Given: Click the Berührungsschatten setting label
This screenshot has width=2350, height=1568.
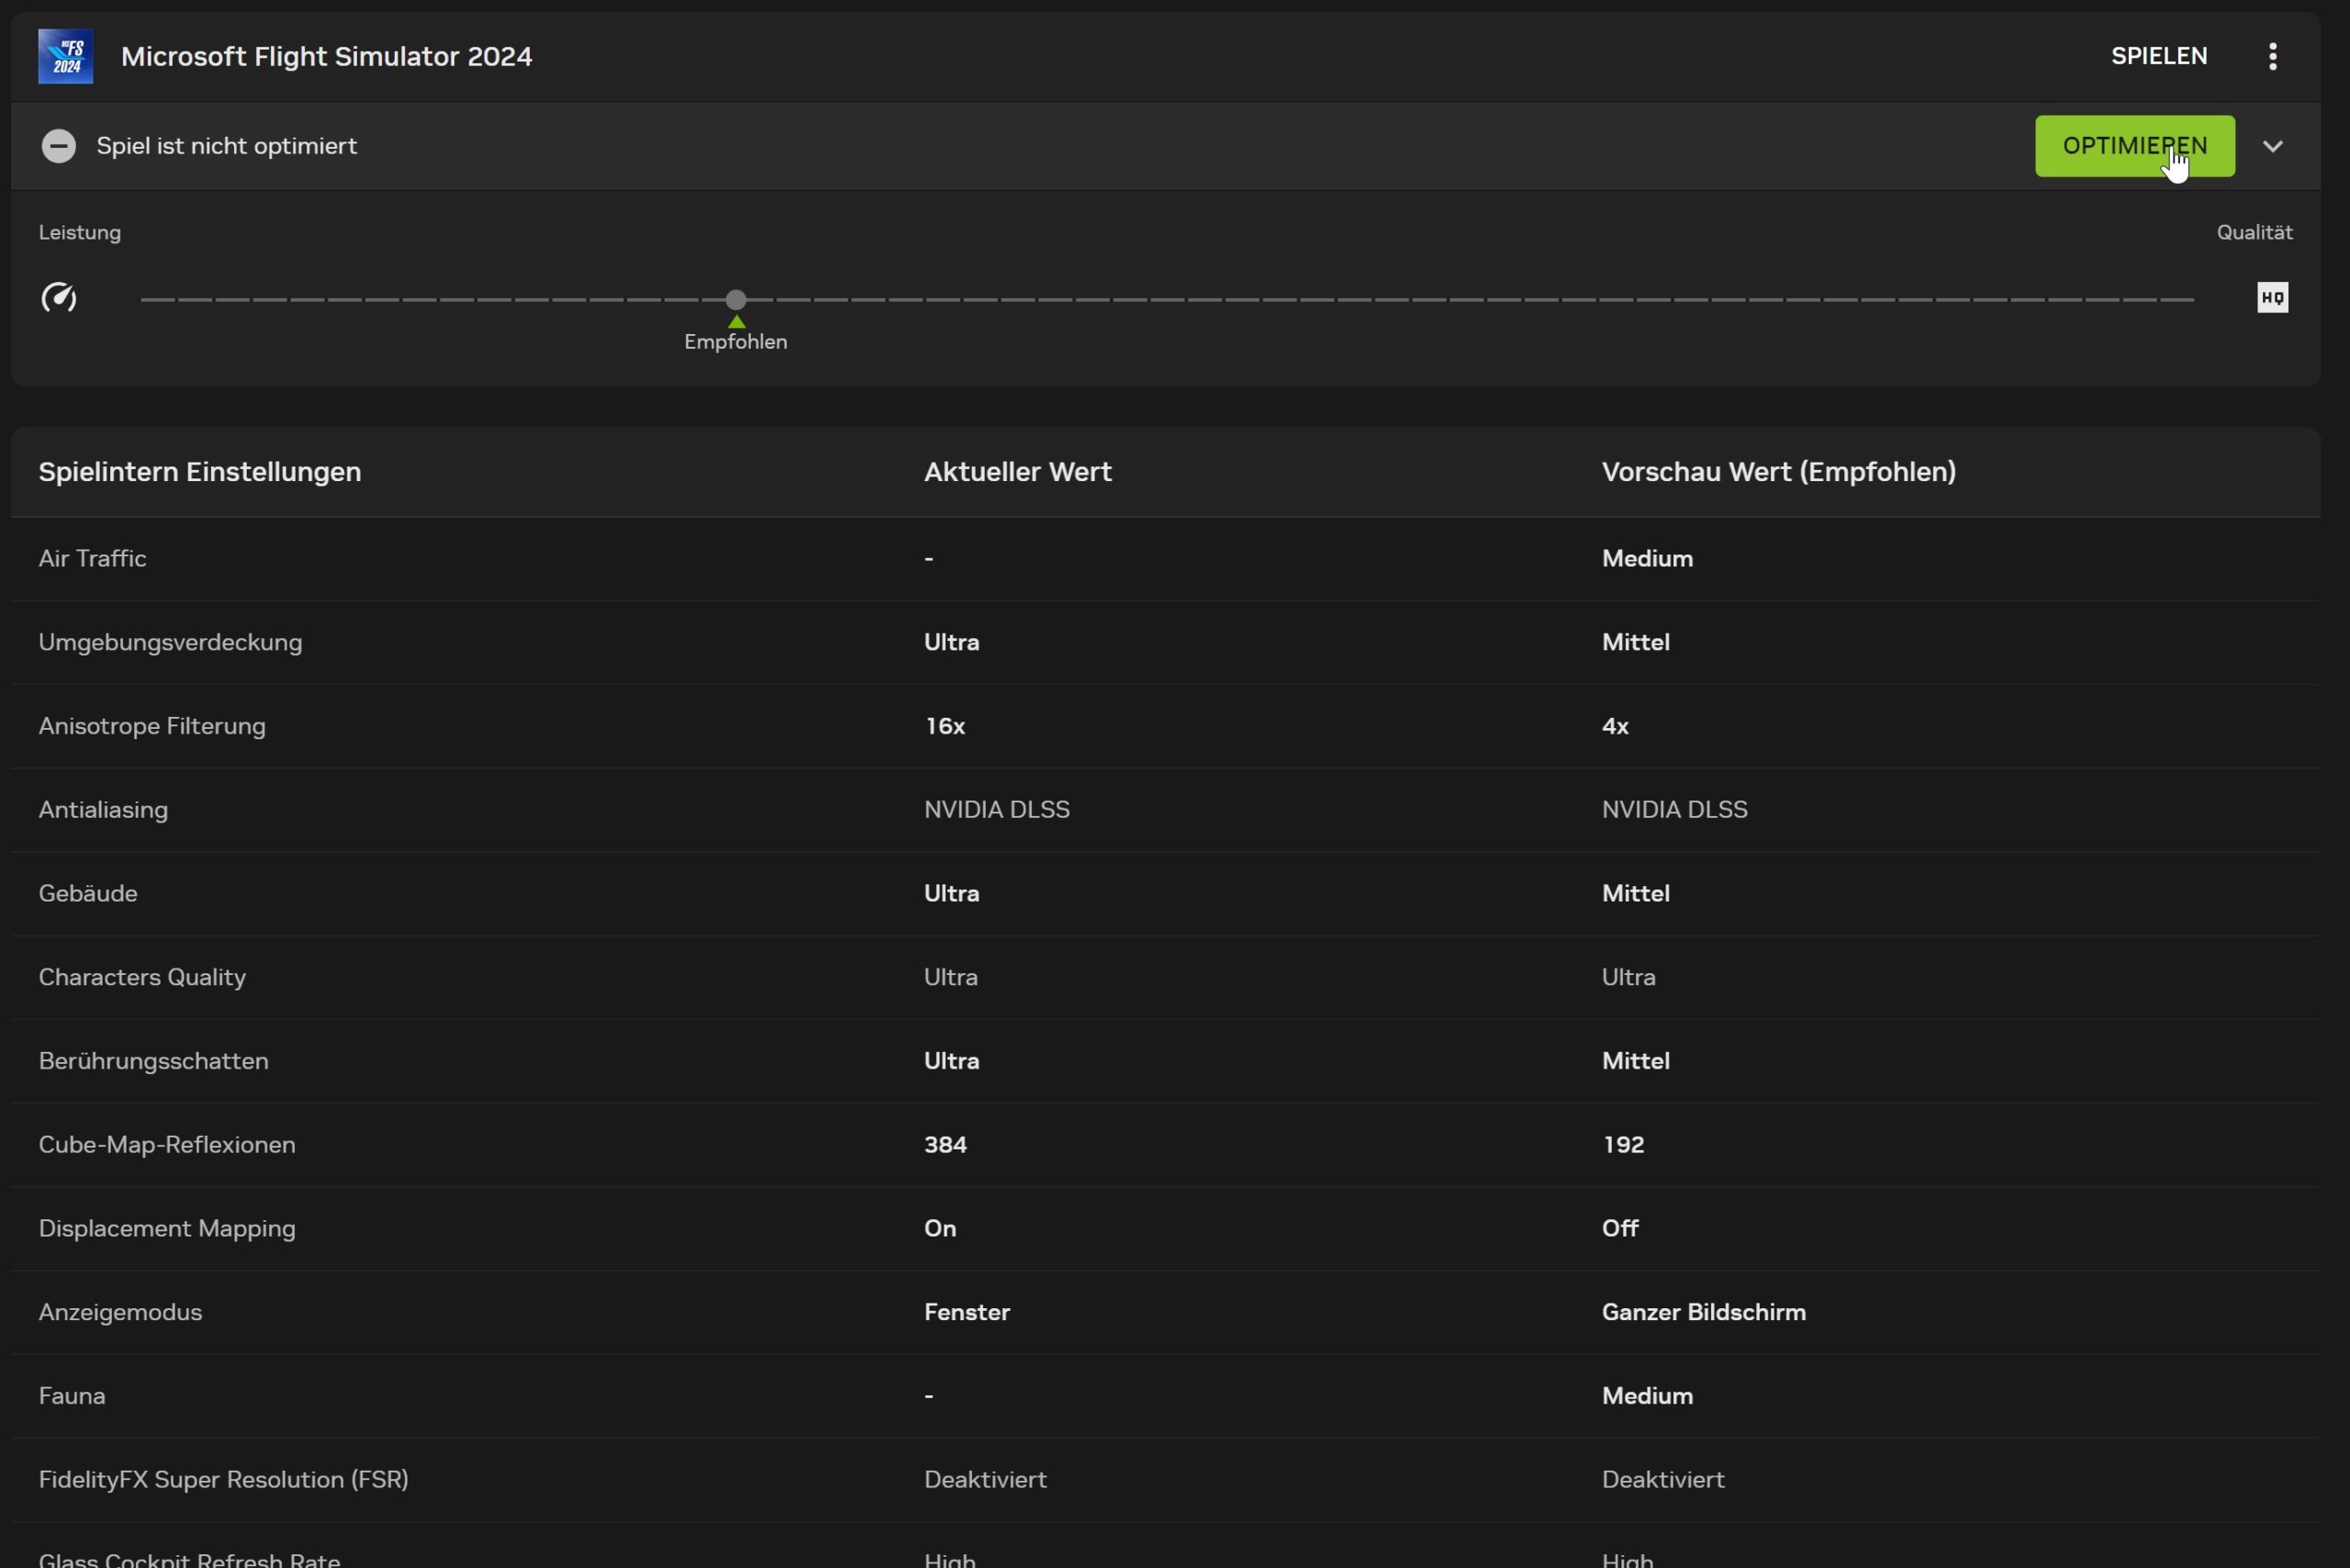Looking at the screenshot, I should coord(153,1061).
